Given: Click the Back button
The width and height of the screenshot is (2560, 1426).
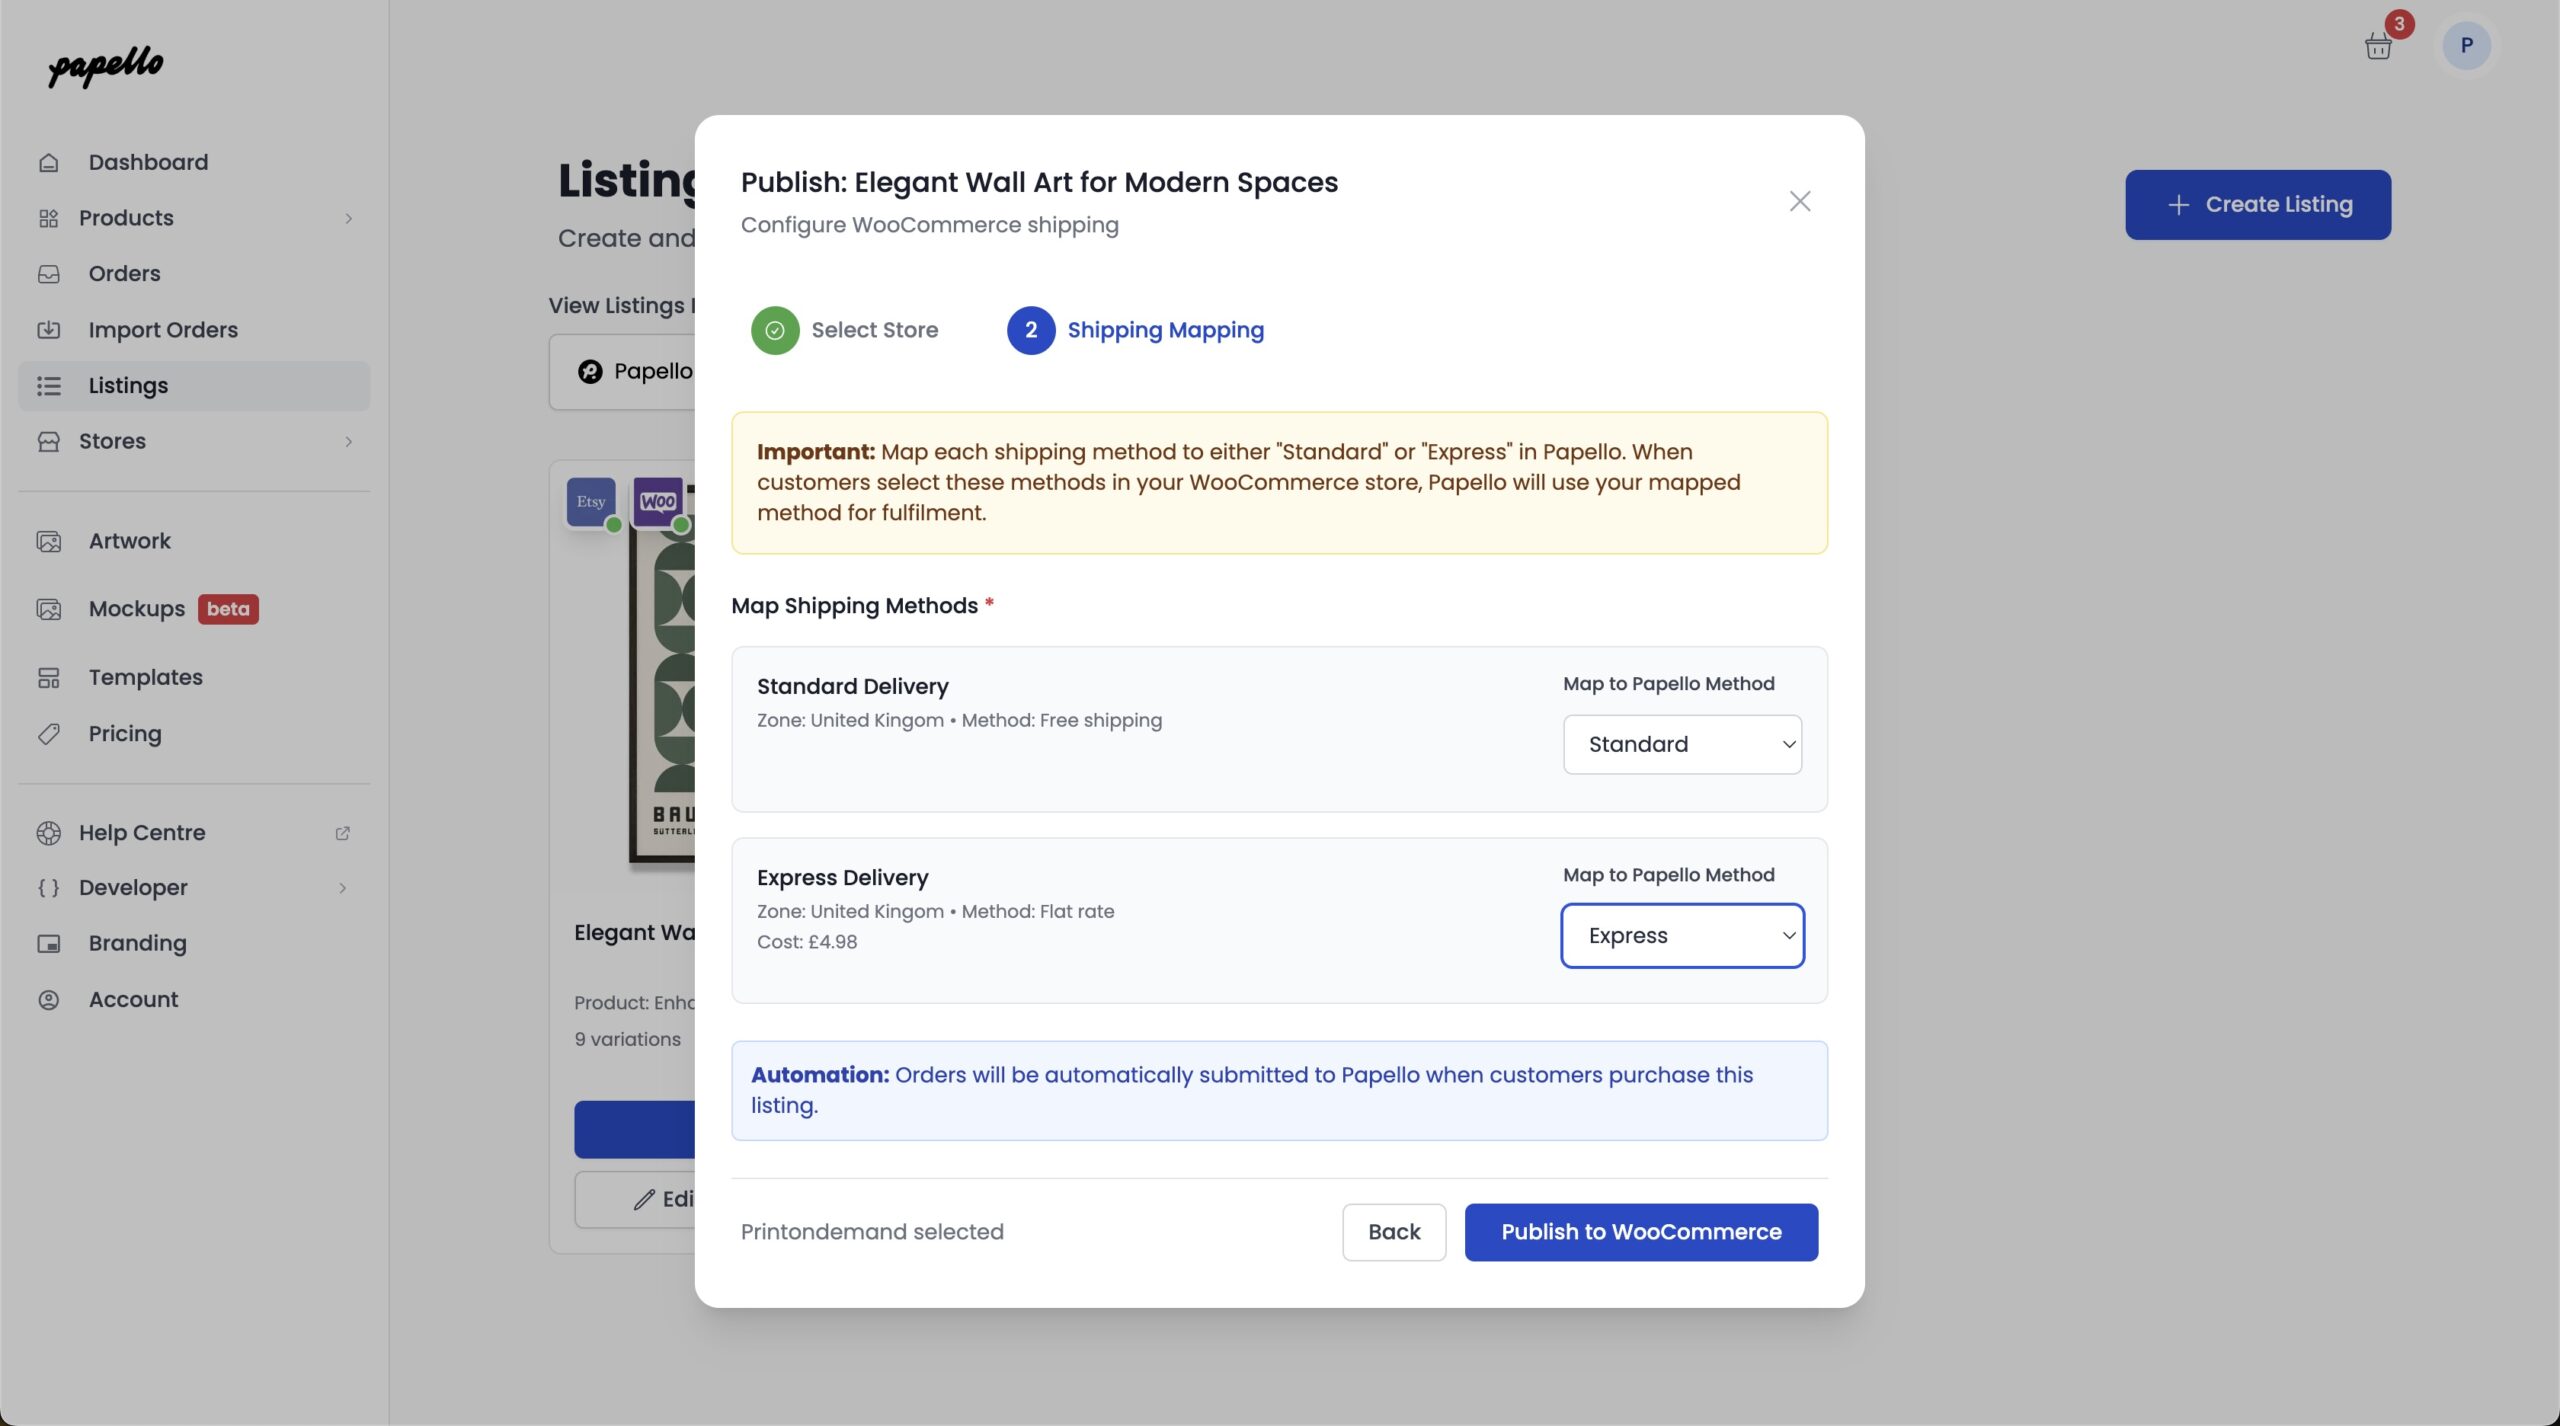Looking at the screenshot, I should (1393, 1232).
